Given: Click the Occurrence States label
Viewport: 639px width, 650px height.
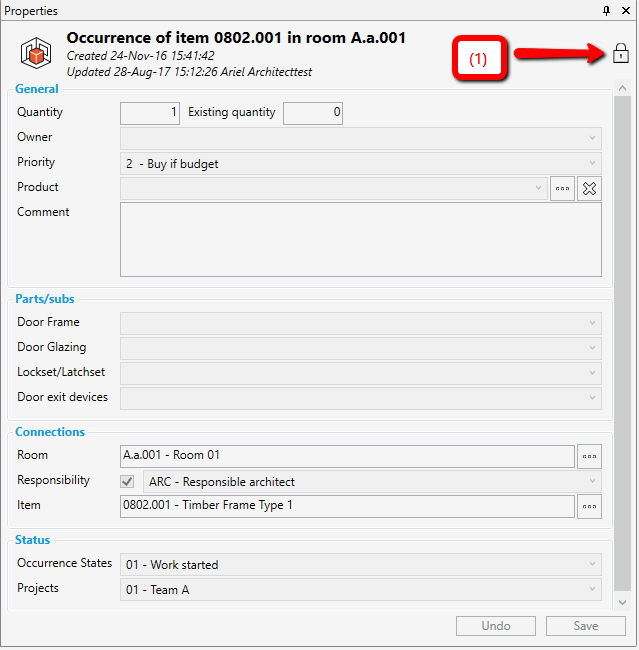Looking at the screenshot, I should click(64, 563).
